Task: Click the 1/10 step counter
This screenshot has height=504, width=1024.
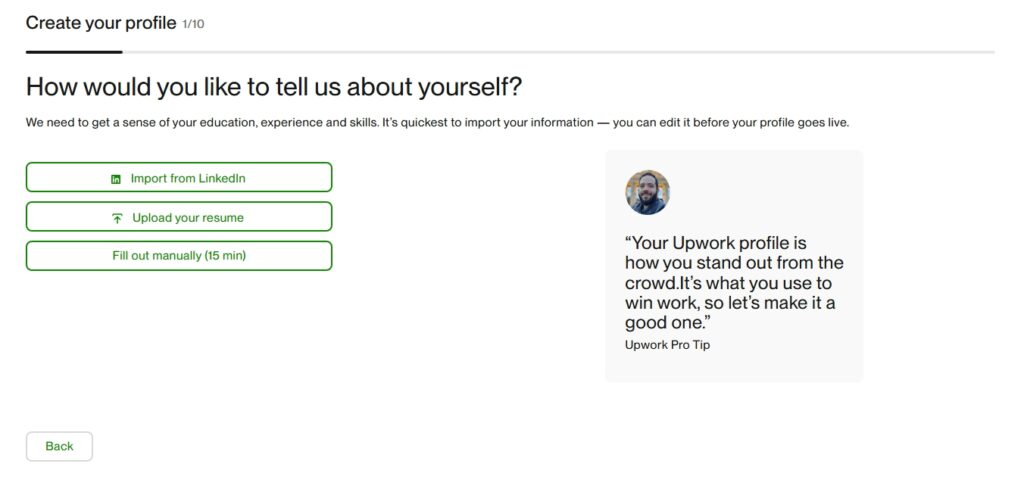Action: click(x=193, y=23)
